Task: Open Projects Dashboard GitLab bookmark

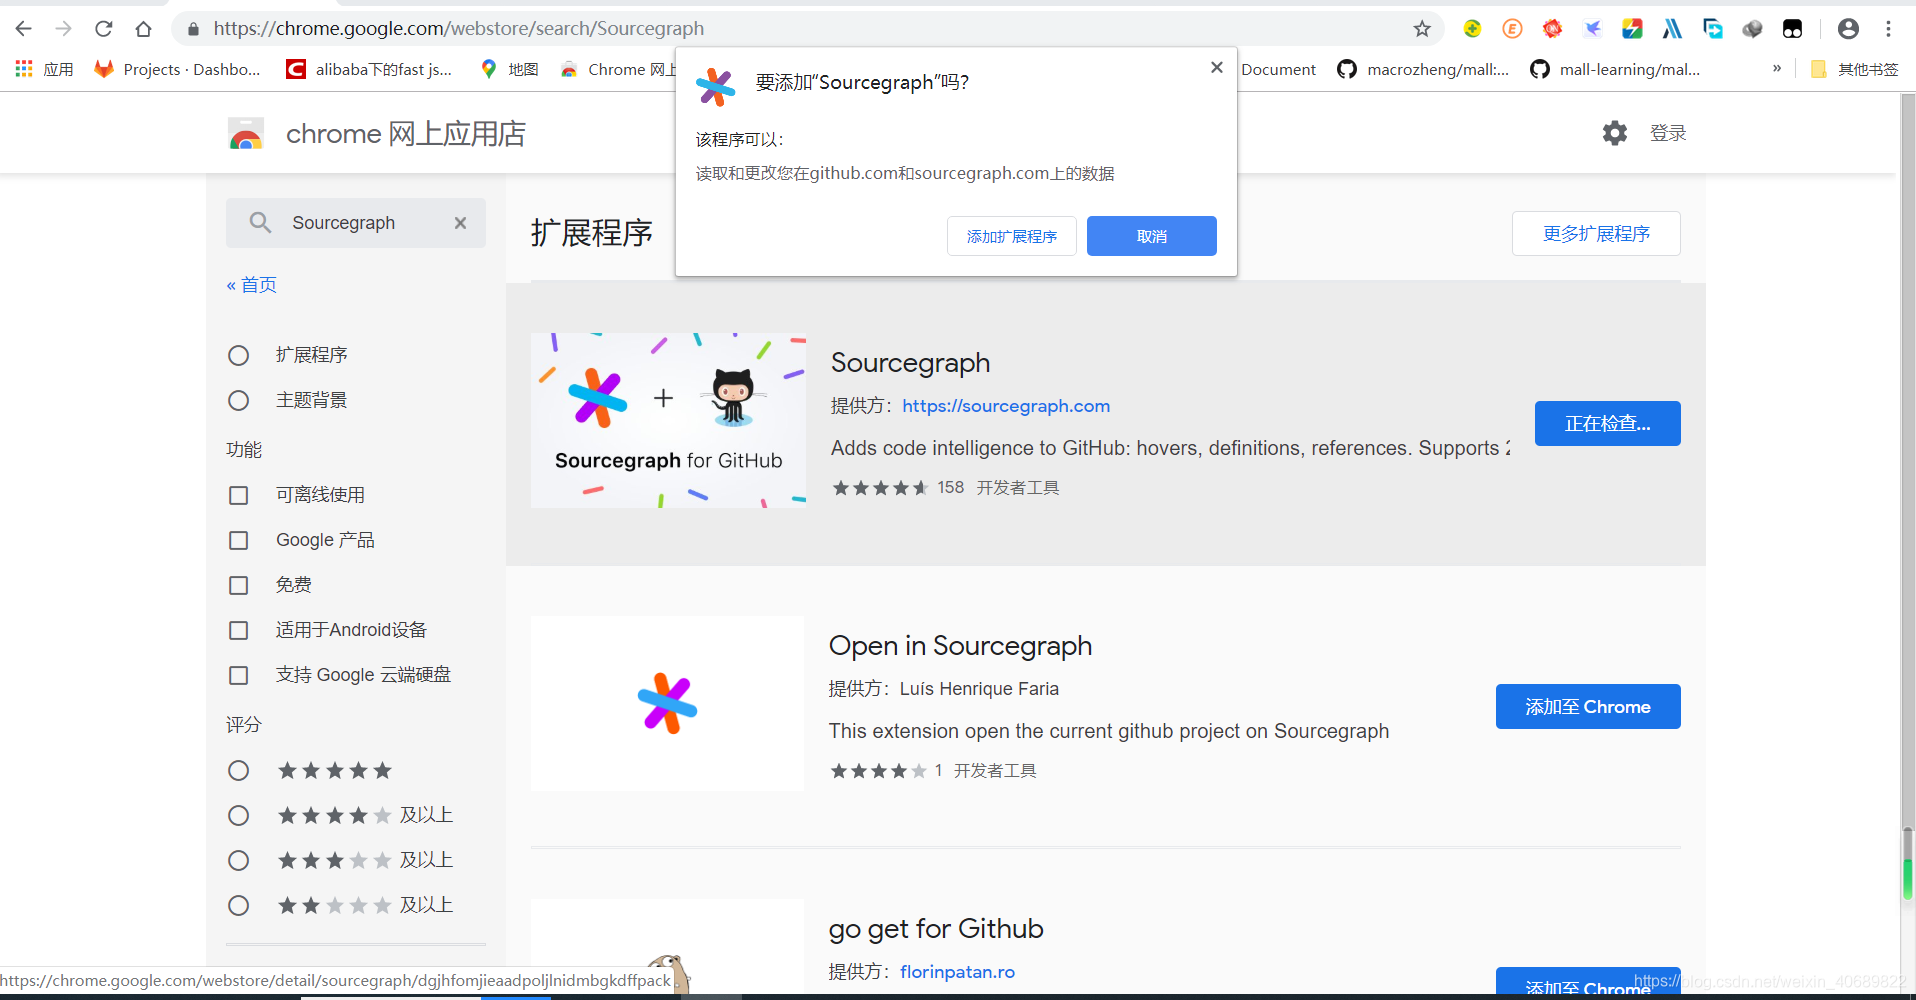Action: (178, 69)
